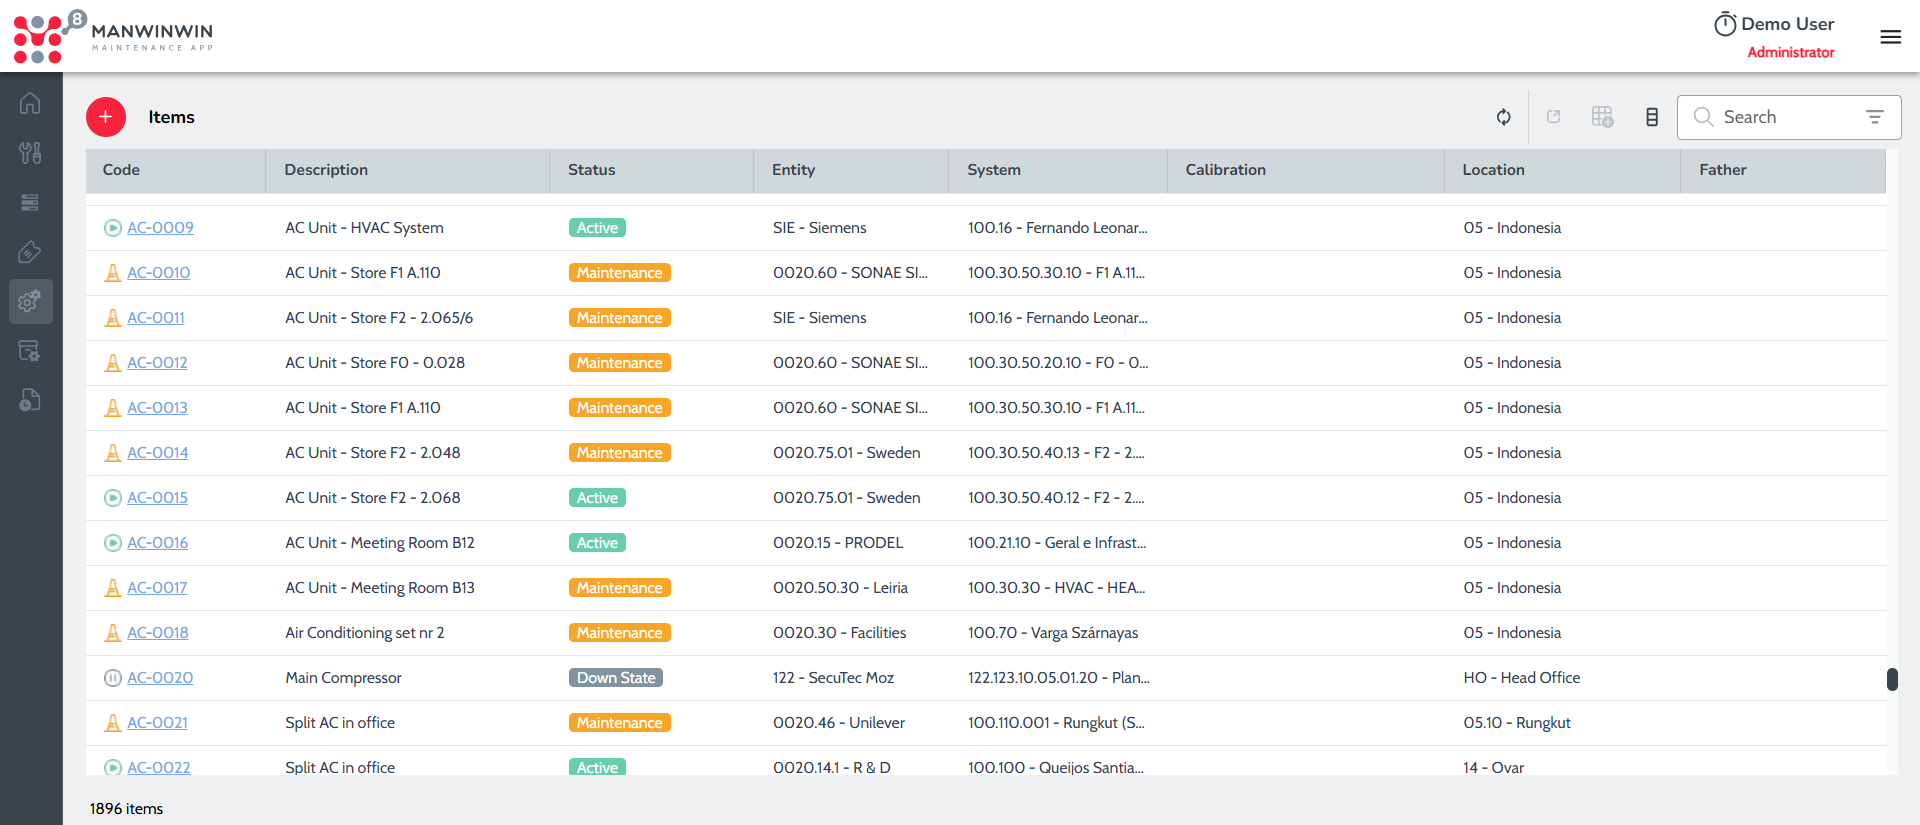Sort by the System column header
This screenshot has height=825, width=1920.
(x=1058, y=170)
